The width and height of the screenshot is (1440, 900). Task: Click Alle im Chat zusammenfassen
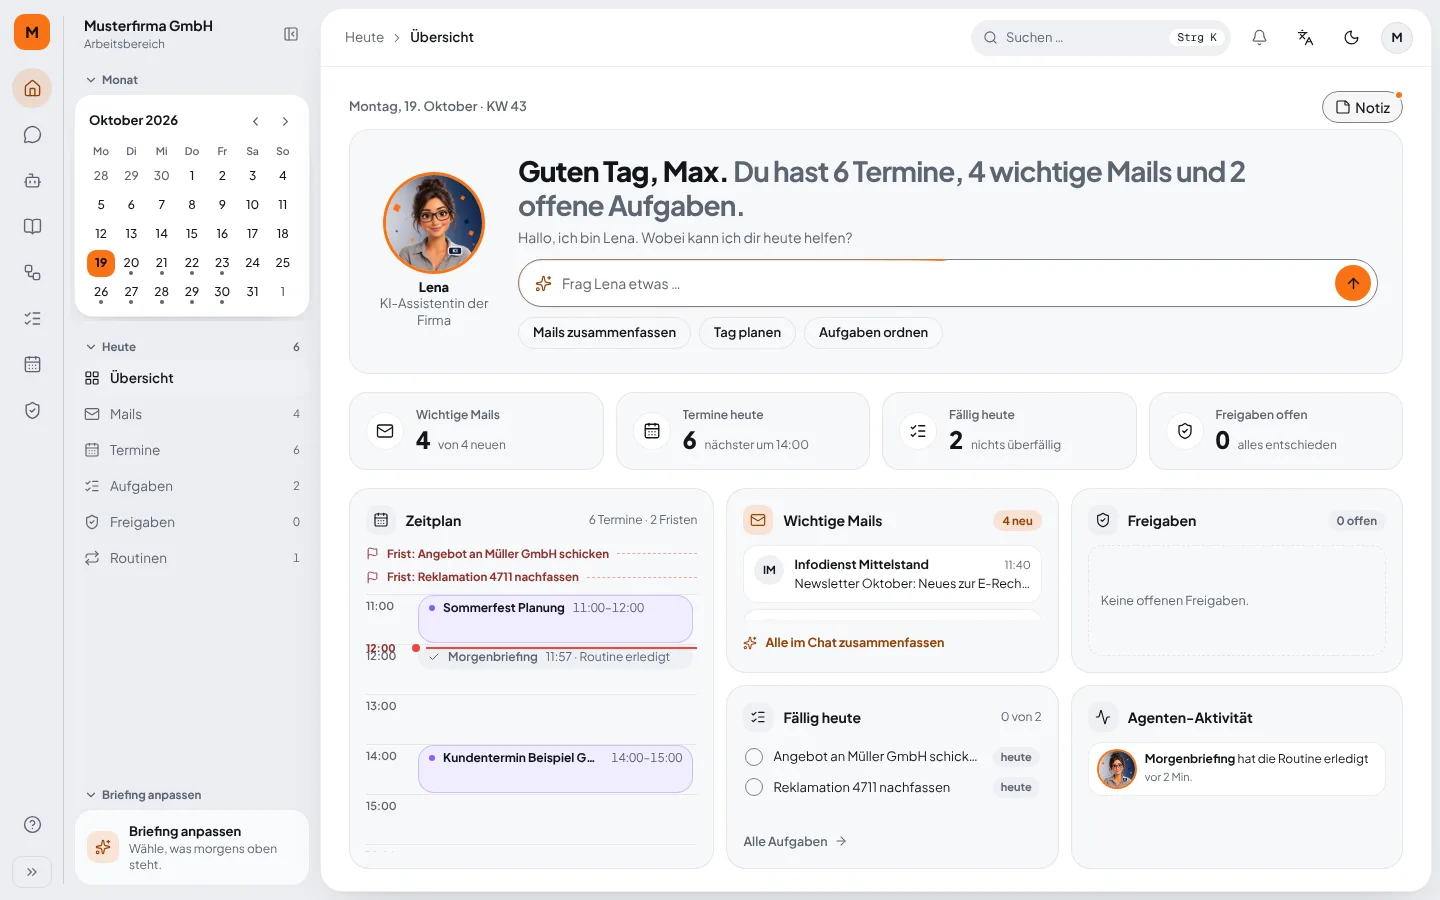pos(844,643)
